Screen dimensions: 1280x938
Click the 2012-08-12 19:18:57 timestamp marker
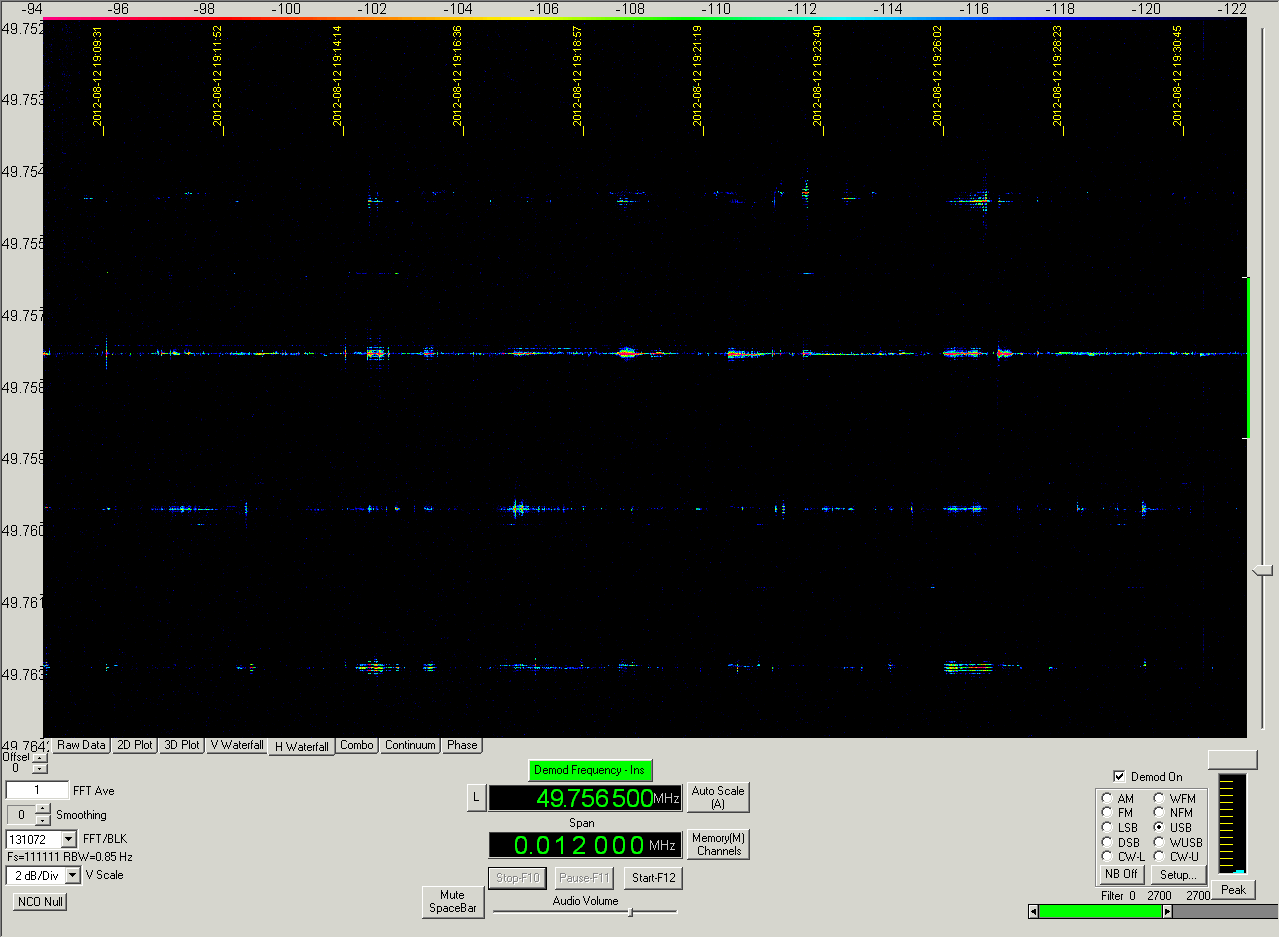click(578, 77)
